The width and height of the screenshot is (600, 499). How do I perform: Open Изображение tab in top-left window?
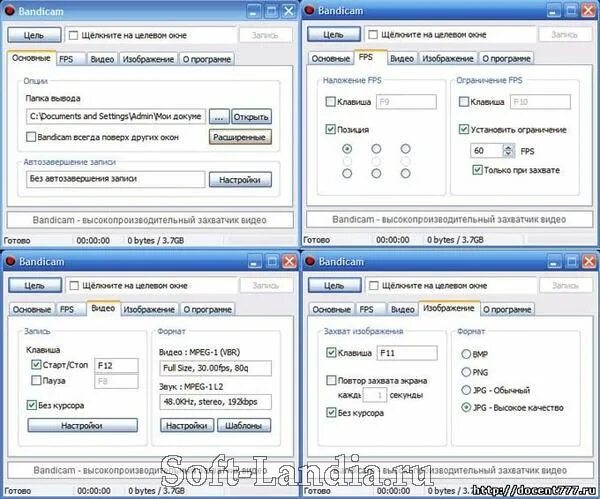tap(148, 59)
